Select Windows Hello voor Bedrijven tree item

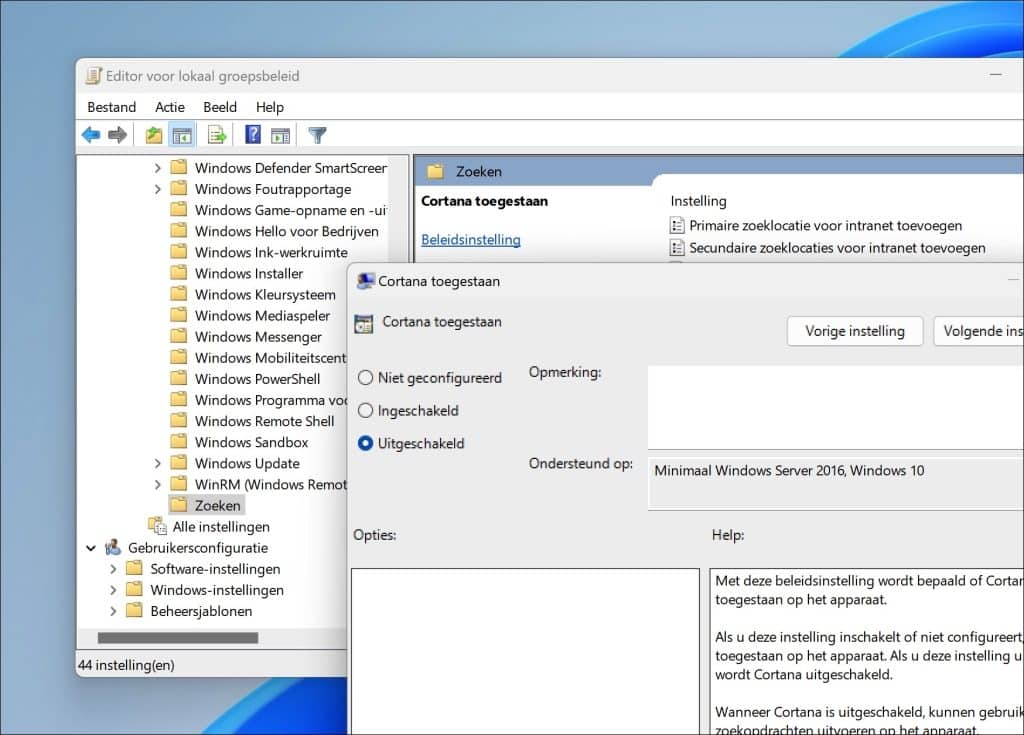click(287, 231)
